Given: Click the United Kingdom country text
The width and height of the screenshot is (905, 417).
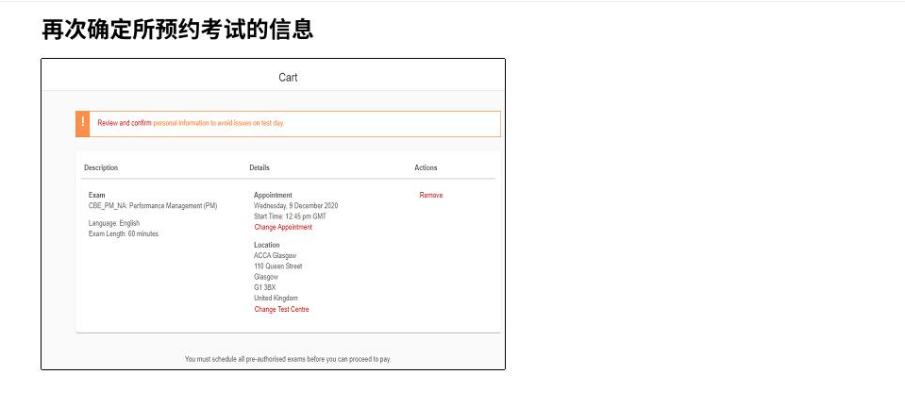Looking at the screenshot, I should coord(276,299).
